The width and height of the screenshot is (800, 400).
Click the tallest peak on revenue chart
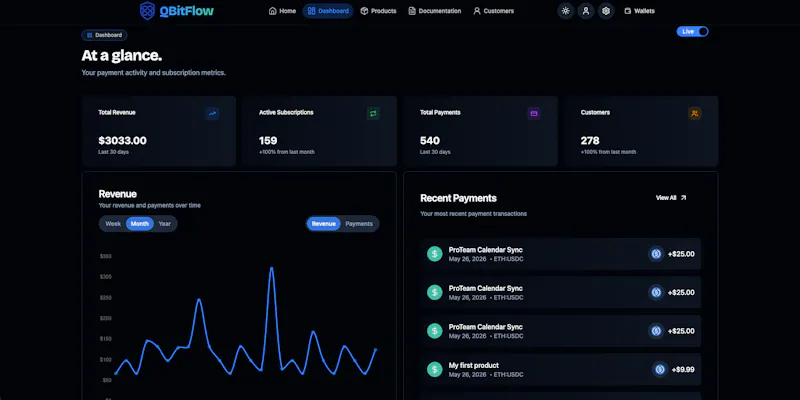click(271, 268)
